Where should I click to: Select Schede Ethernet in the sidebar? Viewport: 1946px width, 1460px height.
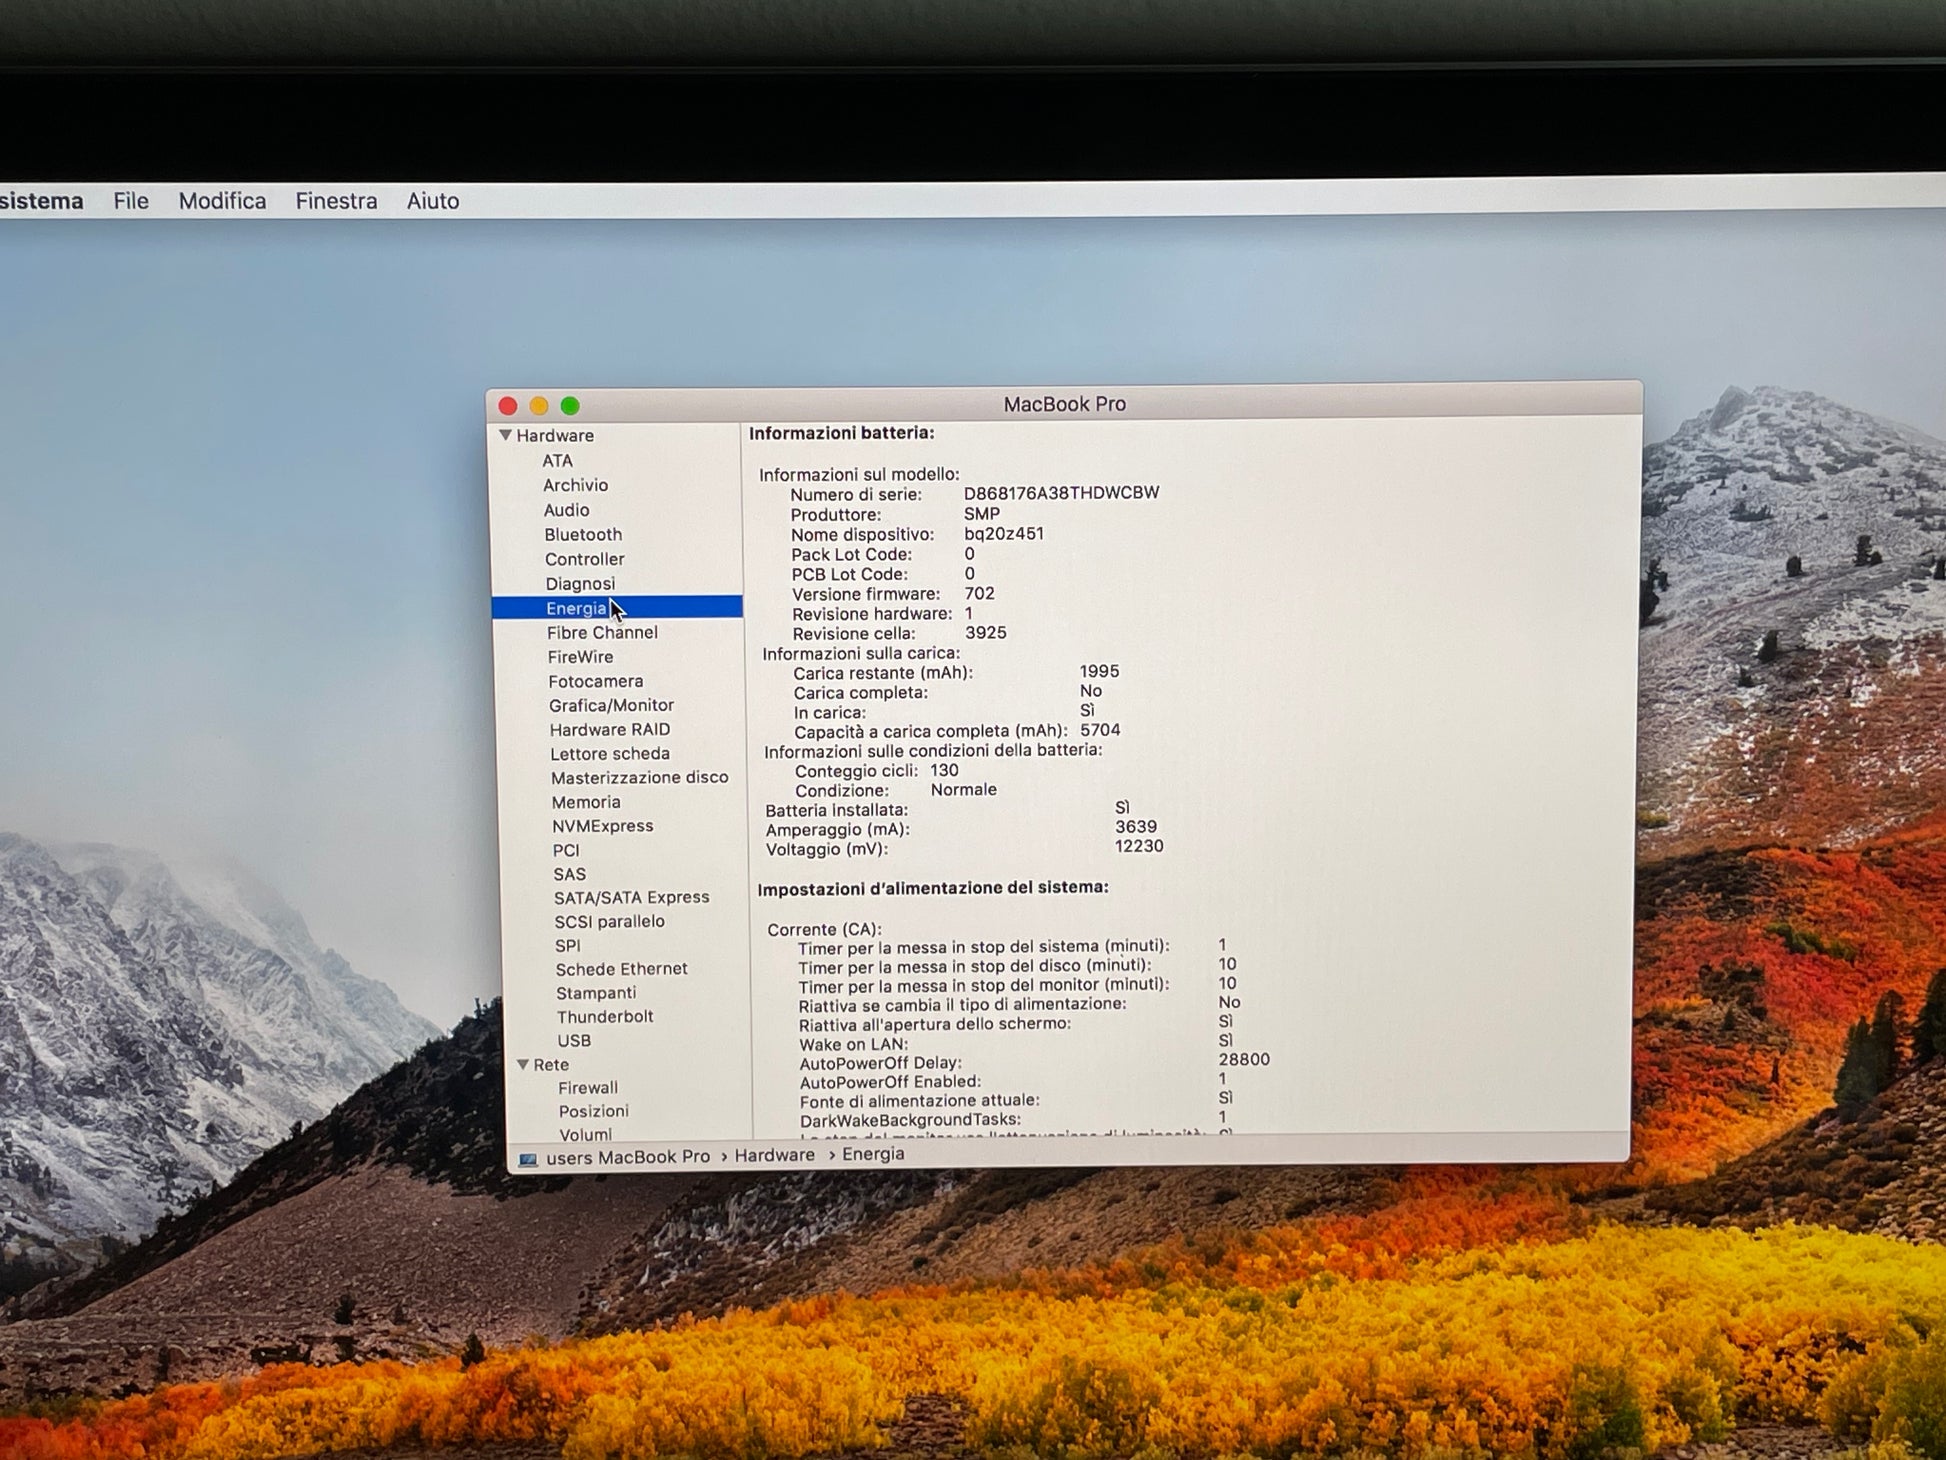[621, 969]
